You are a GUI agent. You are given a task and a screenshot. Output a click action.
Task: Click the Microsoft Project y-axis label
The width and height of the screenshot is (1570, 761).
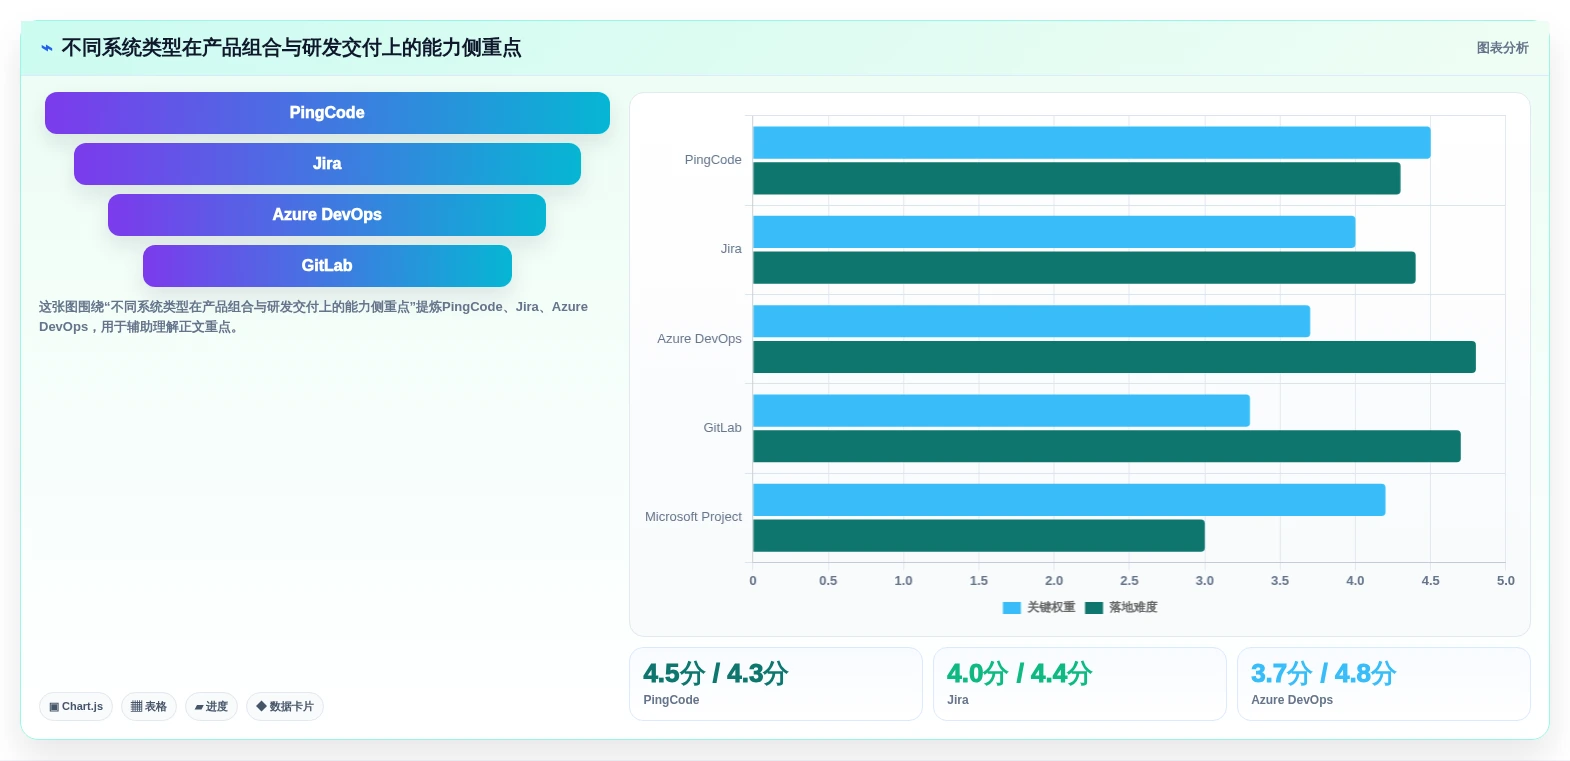coord(693,517)
